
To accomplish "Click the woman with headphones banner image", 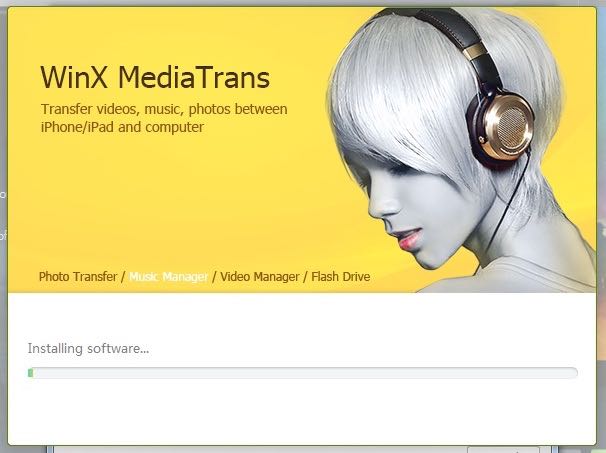I will [462, 150].
